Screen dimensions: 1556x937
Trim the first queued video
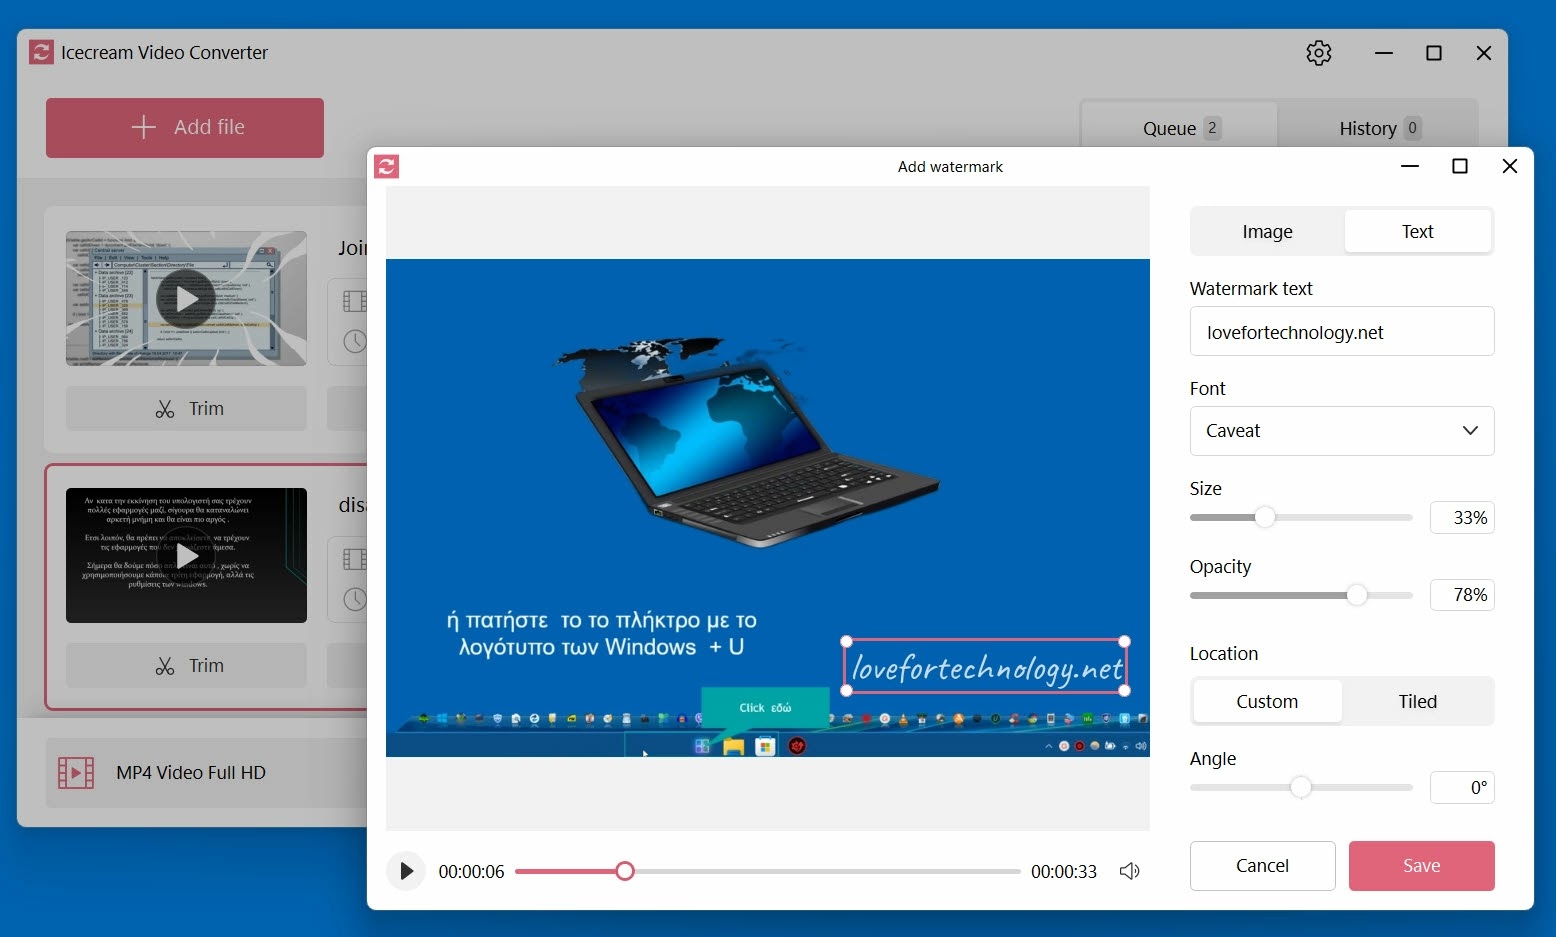point(187,409)
